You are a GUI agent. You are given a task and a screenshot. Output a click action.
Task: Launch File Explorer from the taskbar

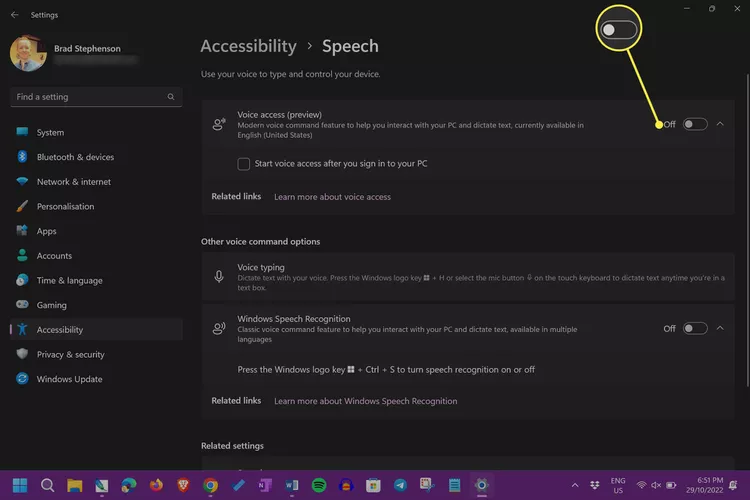pos(75,485)
